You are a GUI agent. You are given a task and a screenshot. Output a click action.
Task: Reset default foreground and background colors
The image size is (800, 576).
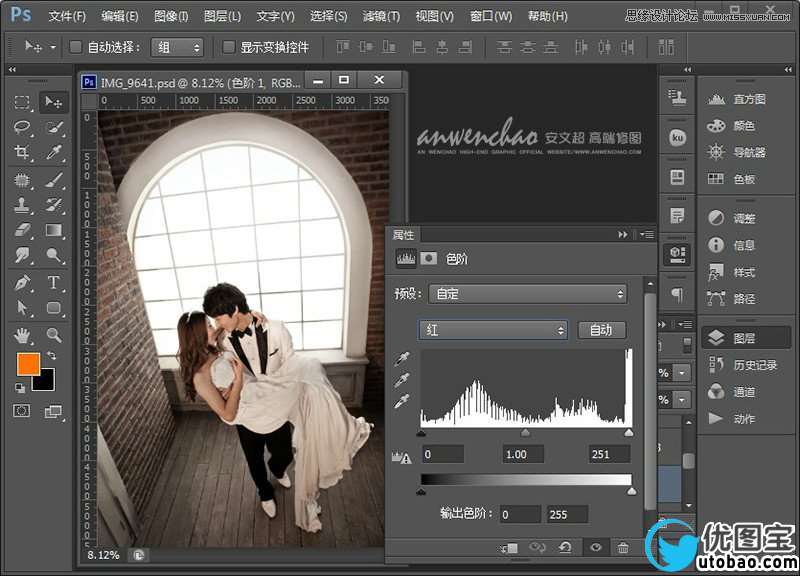[x=20, y=389]
